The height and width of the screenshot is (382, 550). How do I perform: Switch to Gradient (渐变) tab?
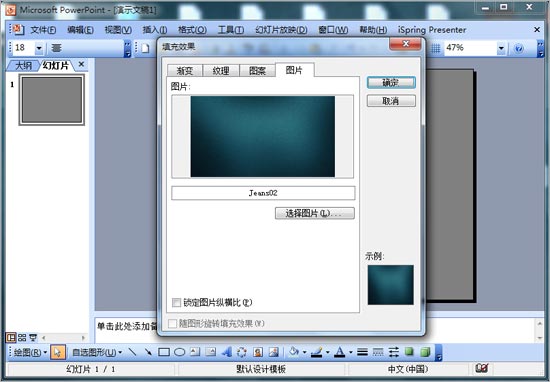coord(185,71)
